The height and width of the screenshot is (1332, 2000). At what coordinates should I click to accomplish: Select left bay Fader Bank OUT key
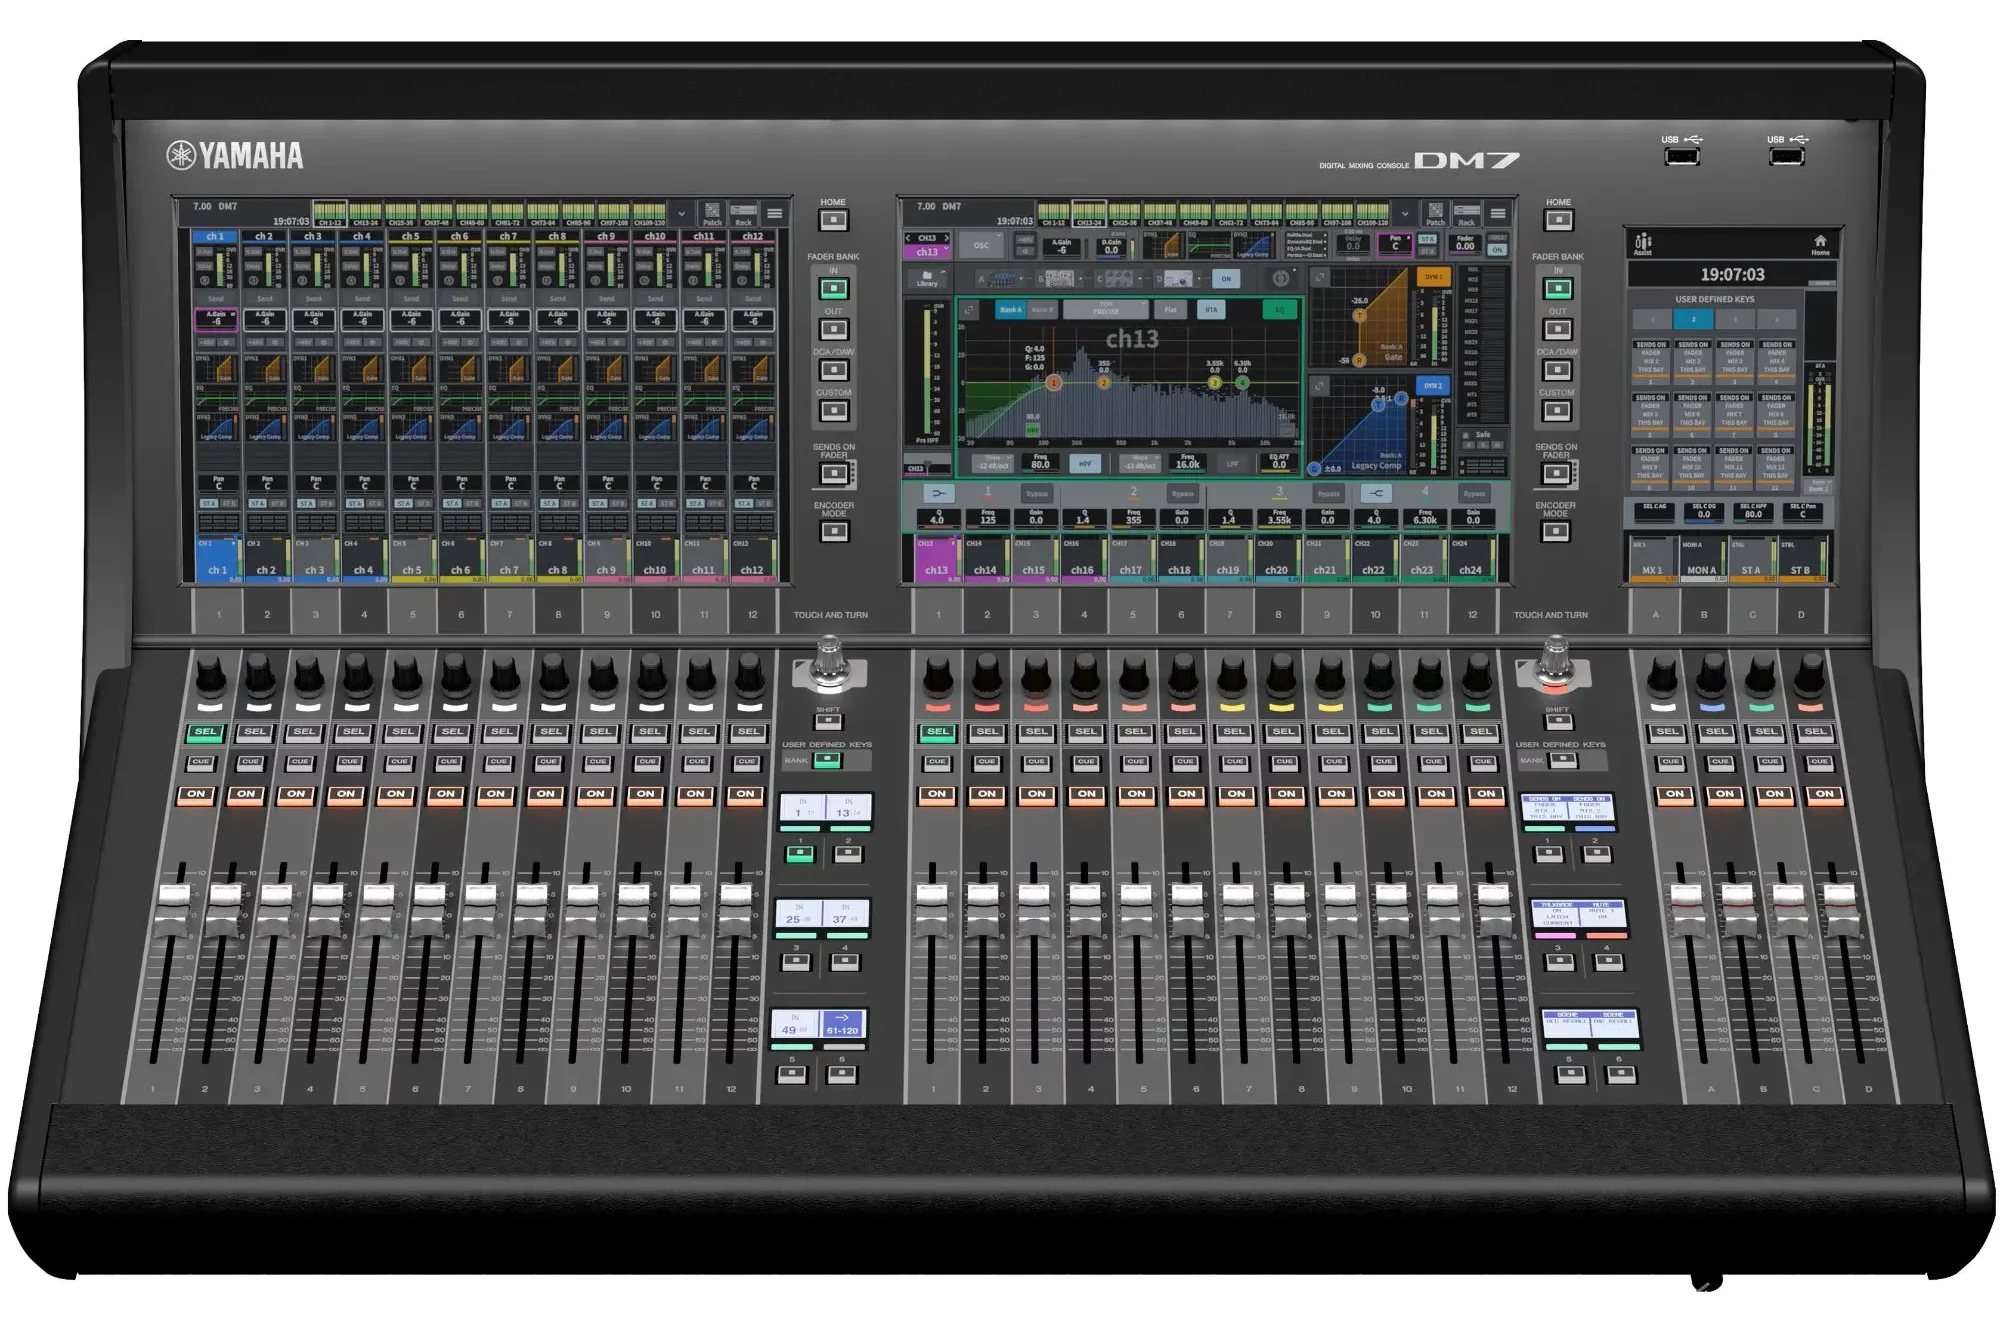pyautogui.click(x=834, y=329)
